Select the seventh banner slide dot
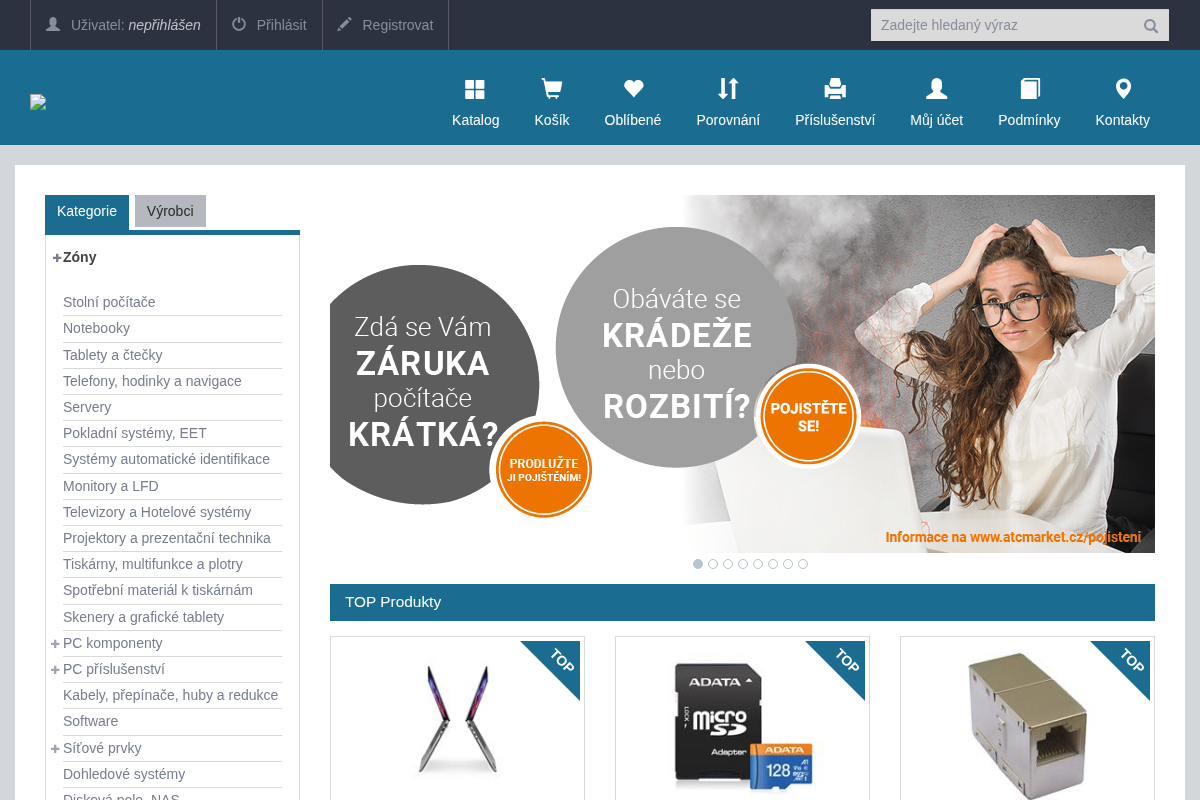Image resolution: width=1200 pixels, height=800 pixels. coord(788,564)
